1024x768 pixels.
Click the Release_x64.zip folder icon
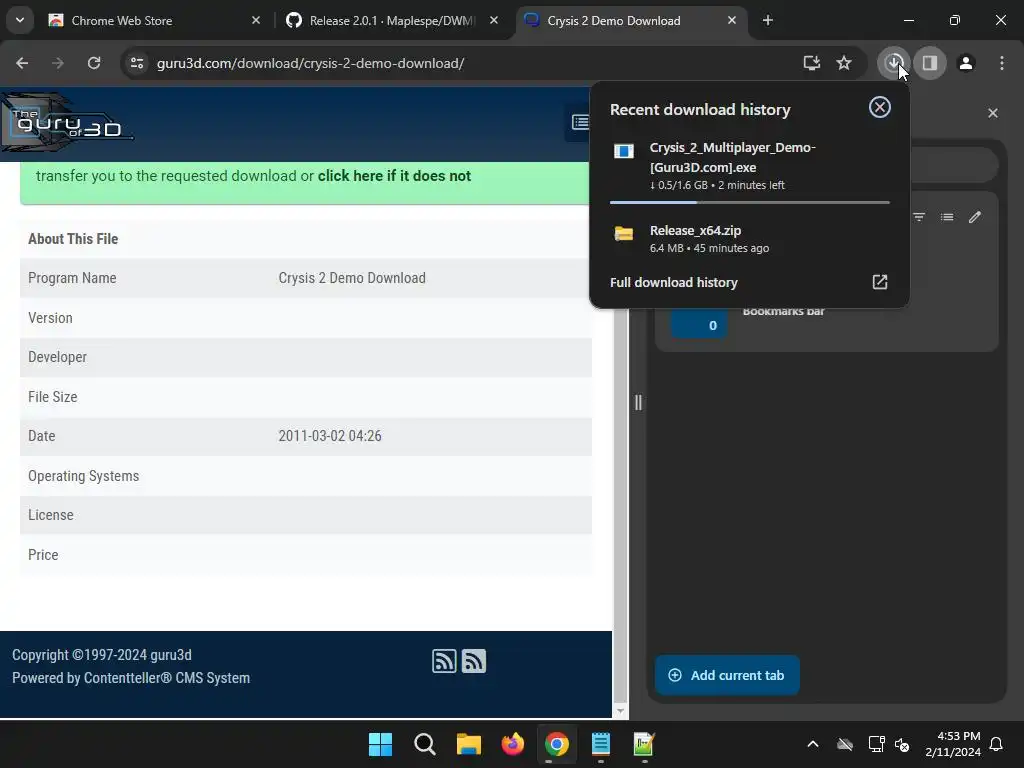click(624, 234)
